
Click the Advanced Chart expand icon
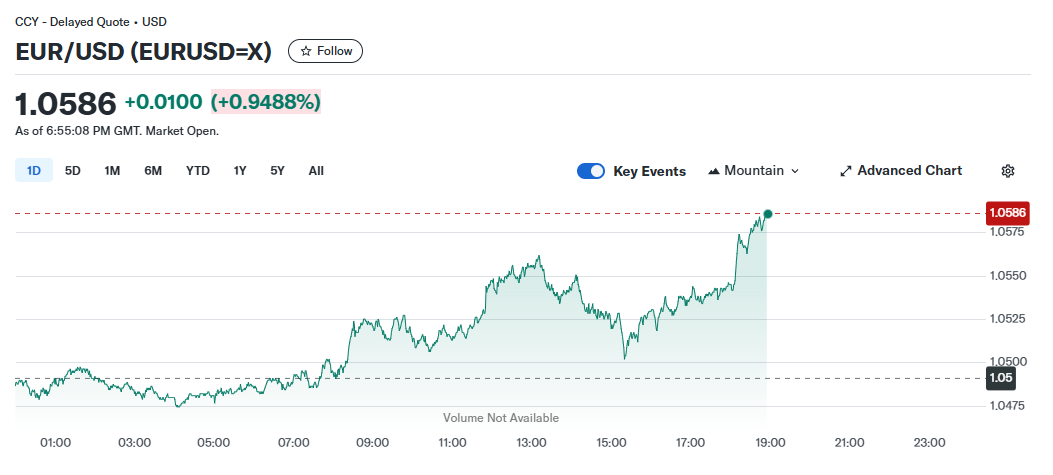[845, 171]
